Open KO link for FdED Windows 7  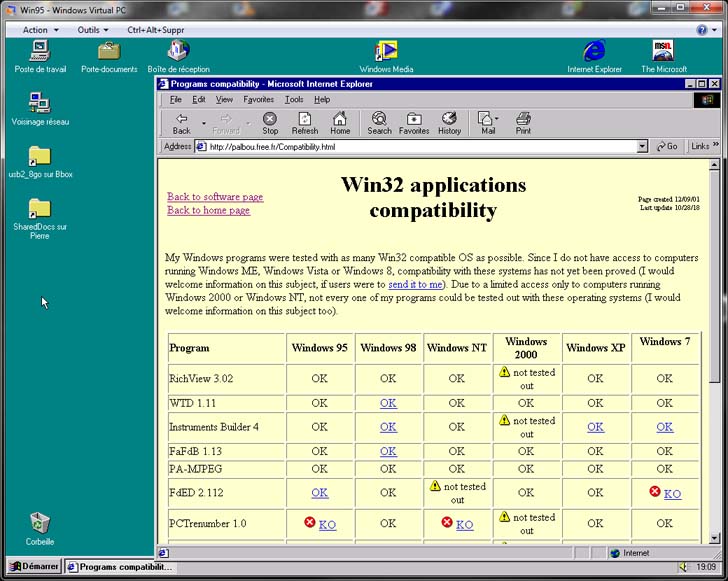pyautogui.click(x=672, y=494)
